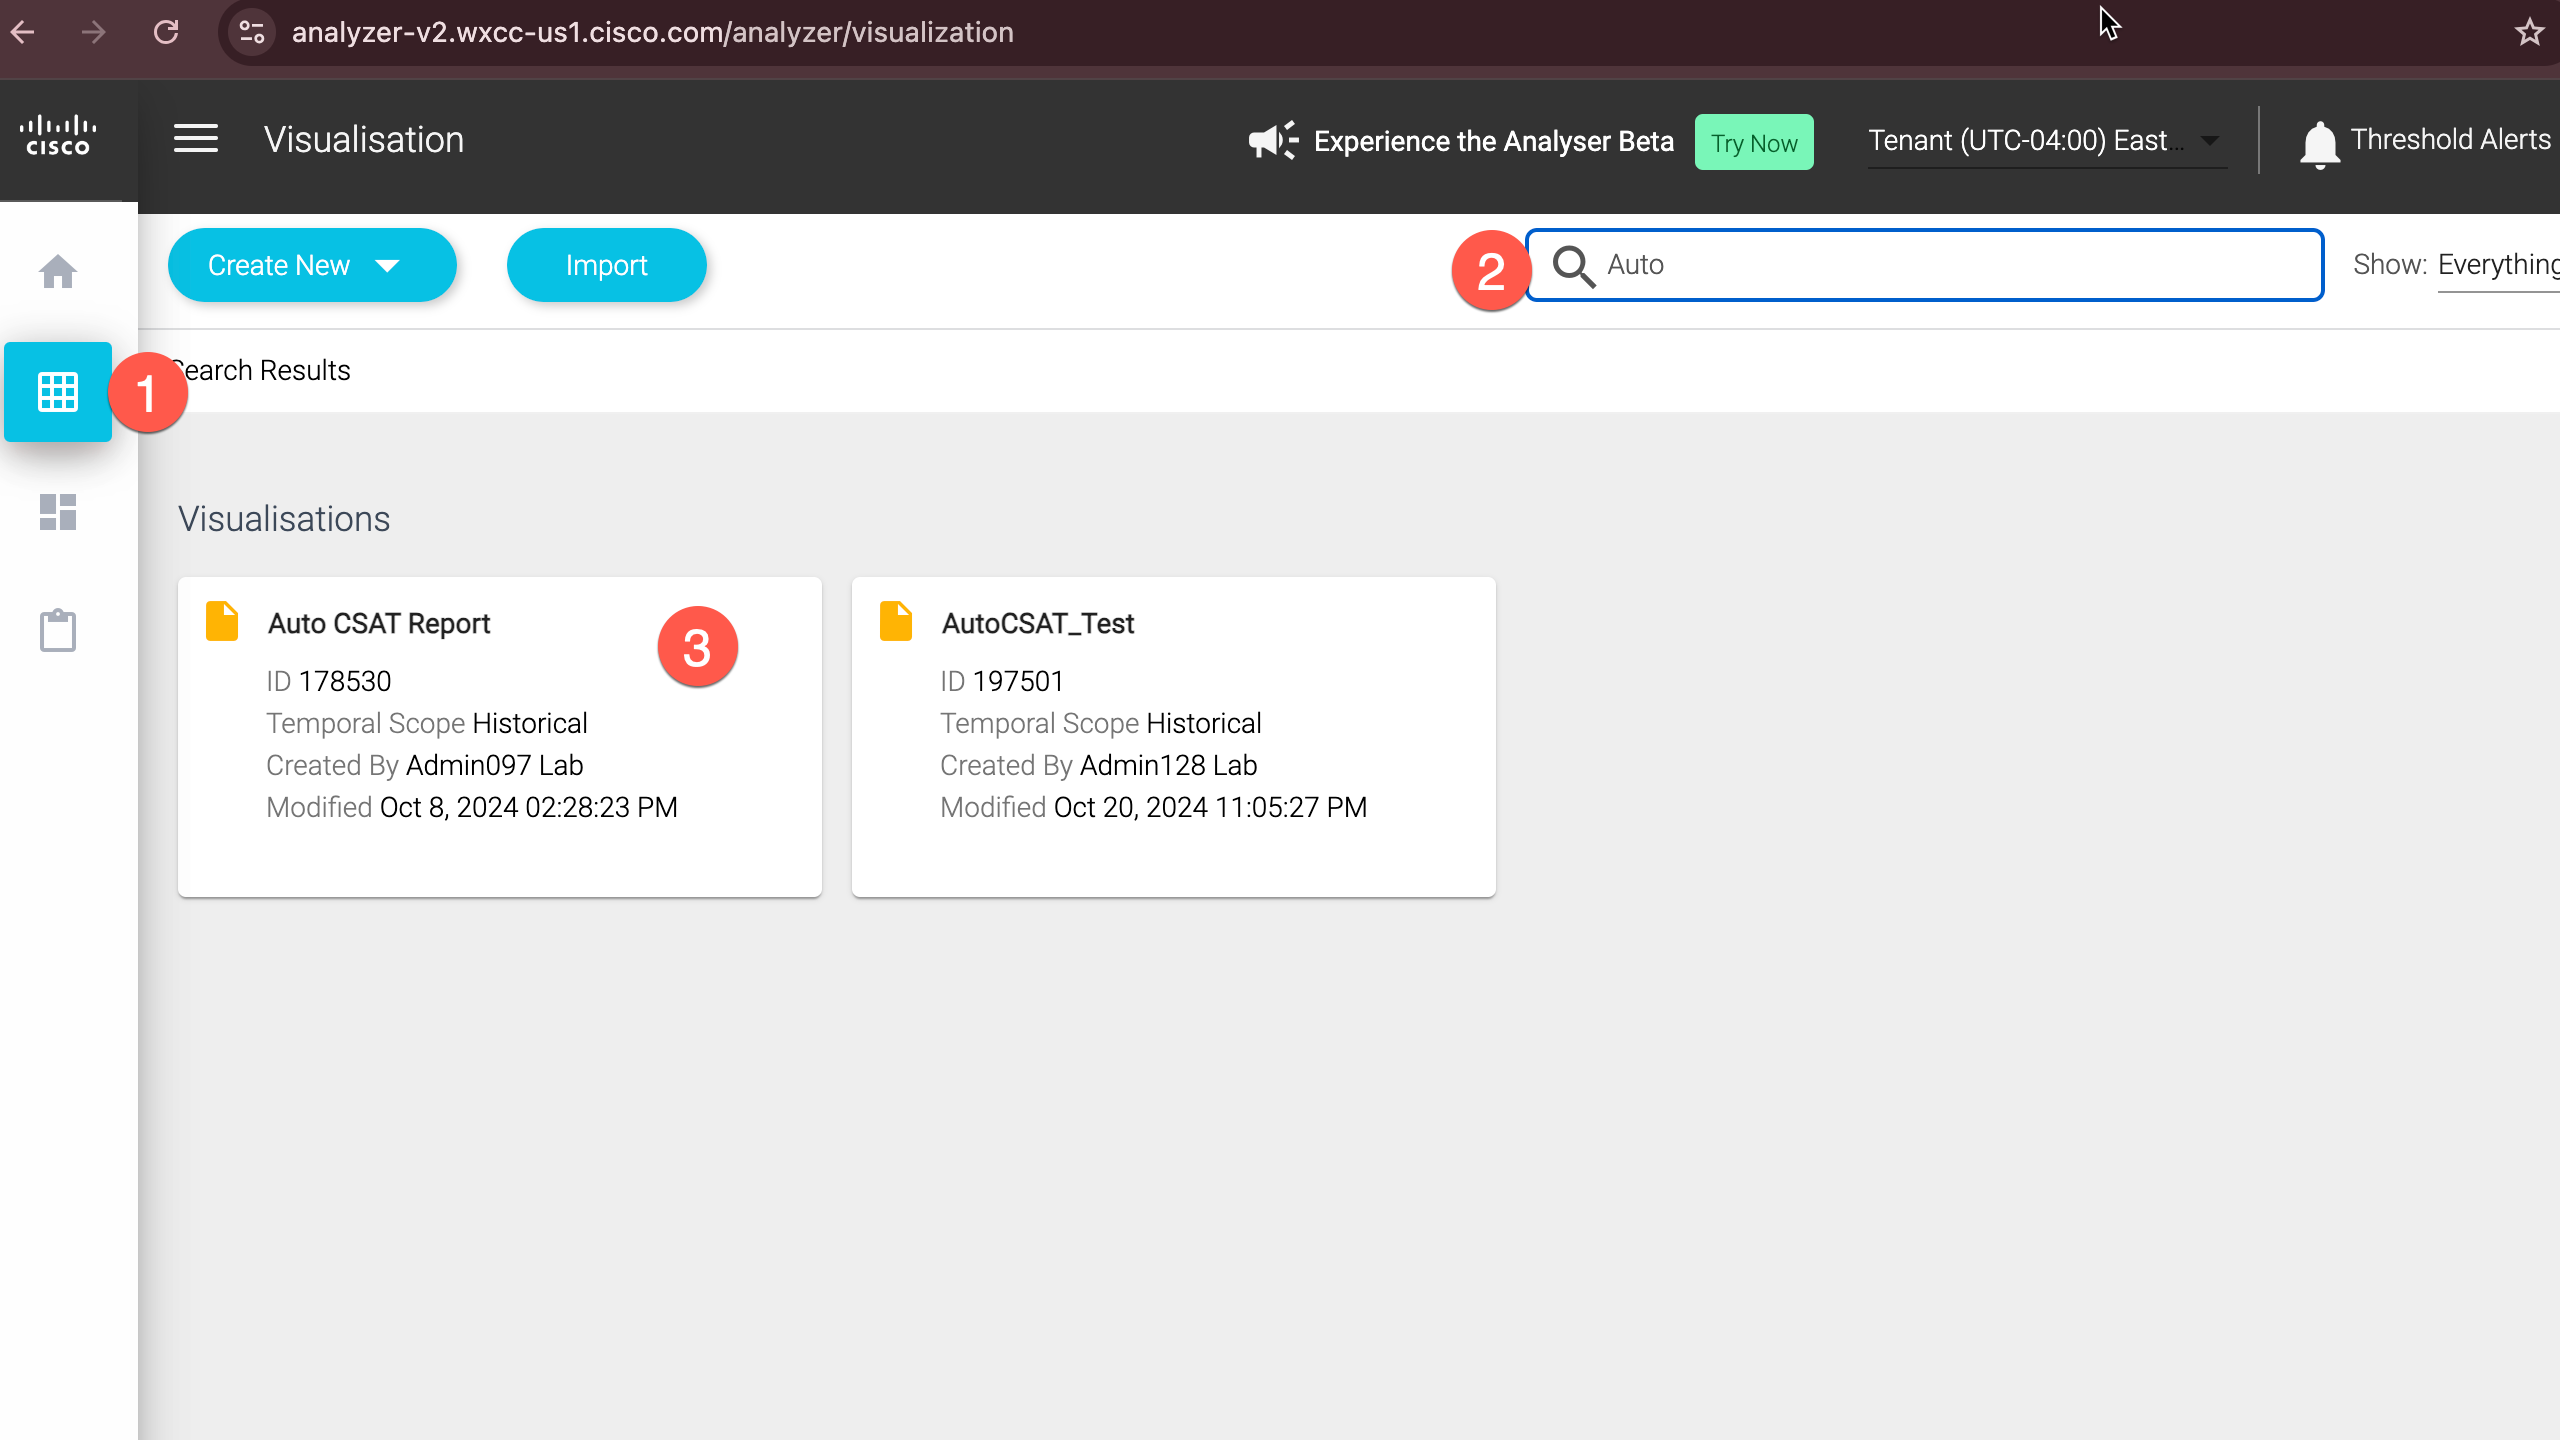View site information in the address bar
This screenshot has width=2560, height=1440.
(x=252, y=32)
